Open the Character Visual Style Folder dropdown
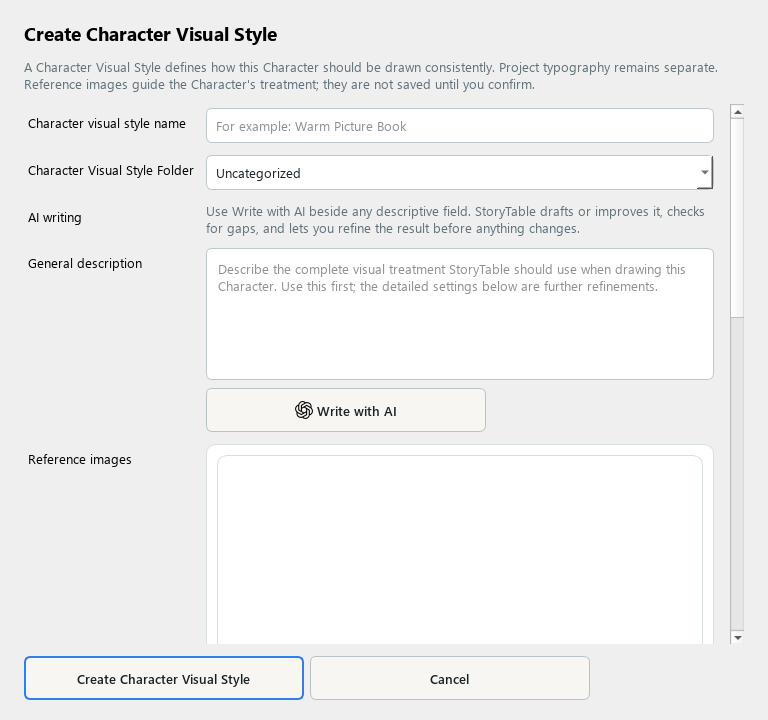The width and height of the screenshot is (768, 720). 459,172
